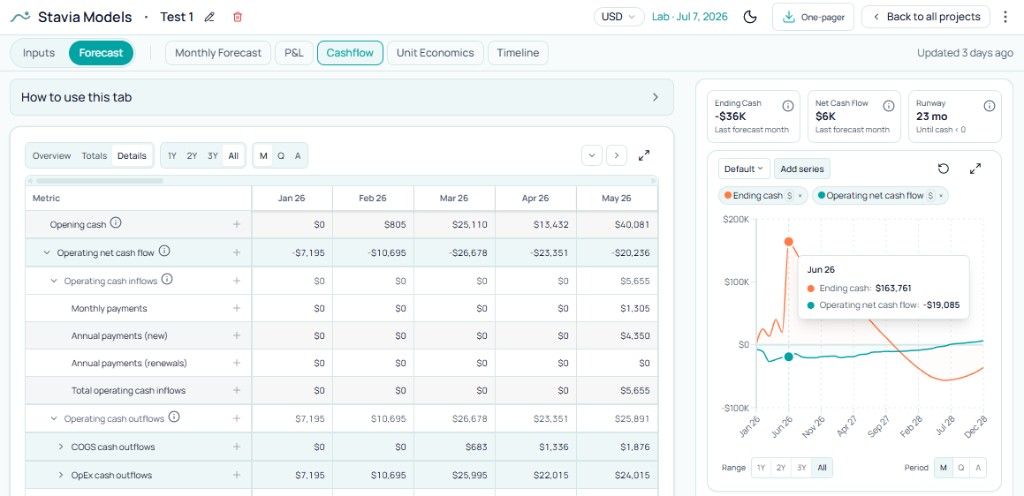
Task: Switch to Forecast mode
Action: [101, 53]
